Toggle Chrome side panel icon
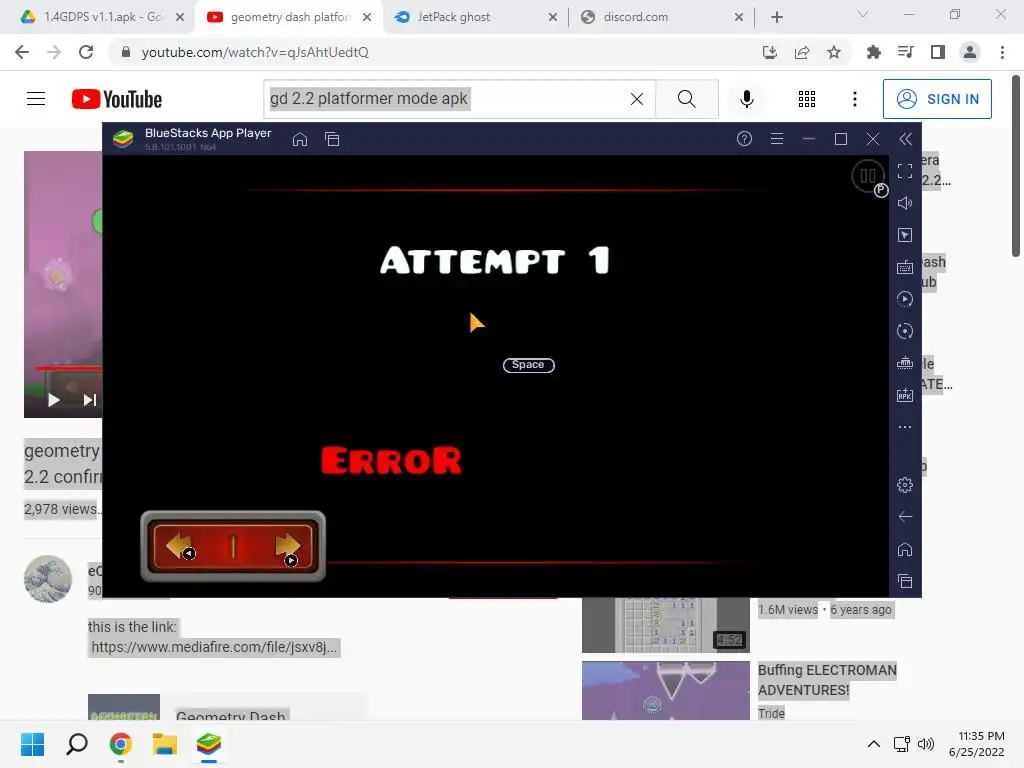1024x768 pixels. point(938,52)
